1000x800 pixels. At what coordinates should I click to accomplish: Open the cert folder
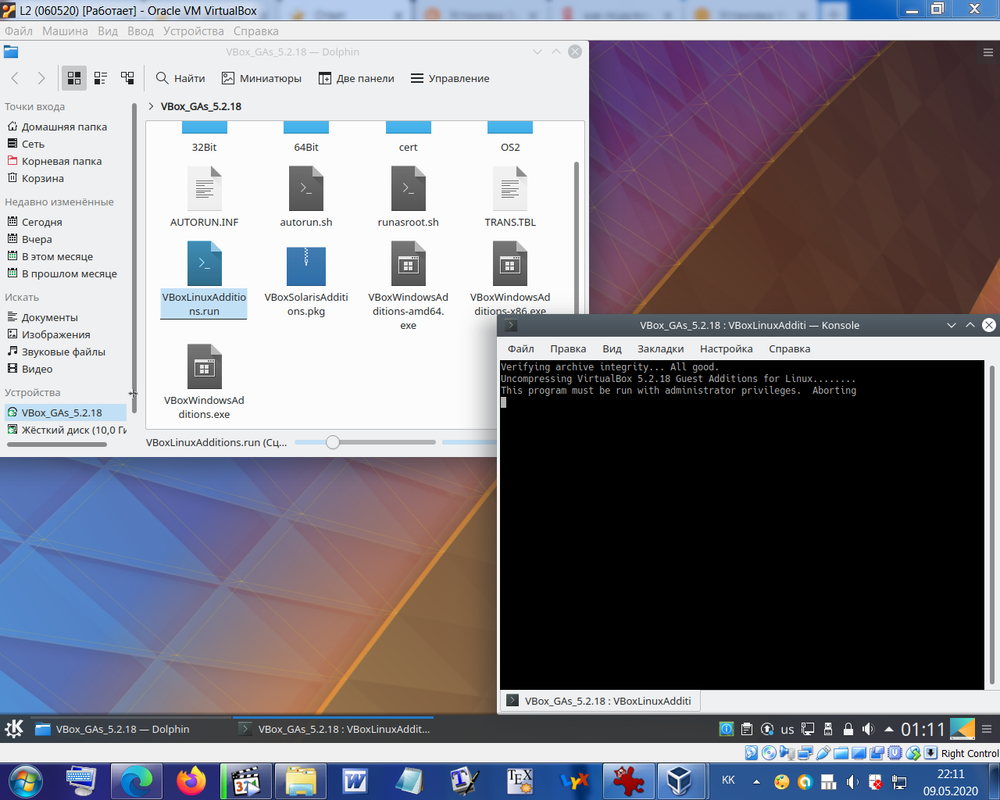pos(408,138)
